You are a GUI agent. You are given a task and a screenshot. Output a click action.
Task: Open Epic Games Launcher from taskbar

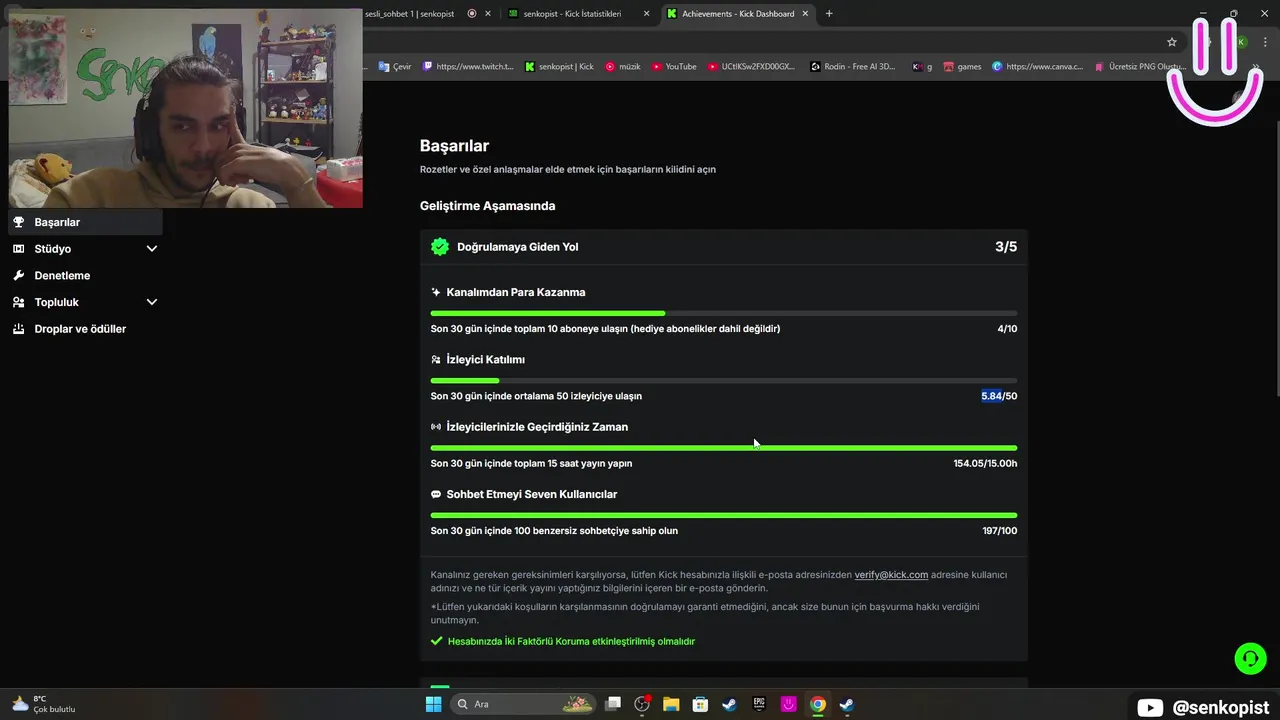point(759,704)
